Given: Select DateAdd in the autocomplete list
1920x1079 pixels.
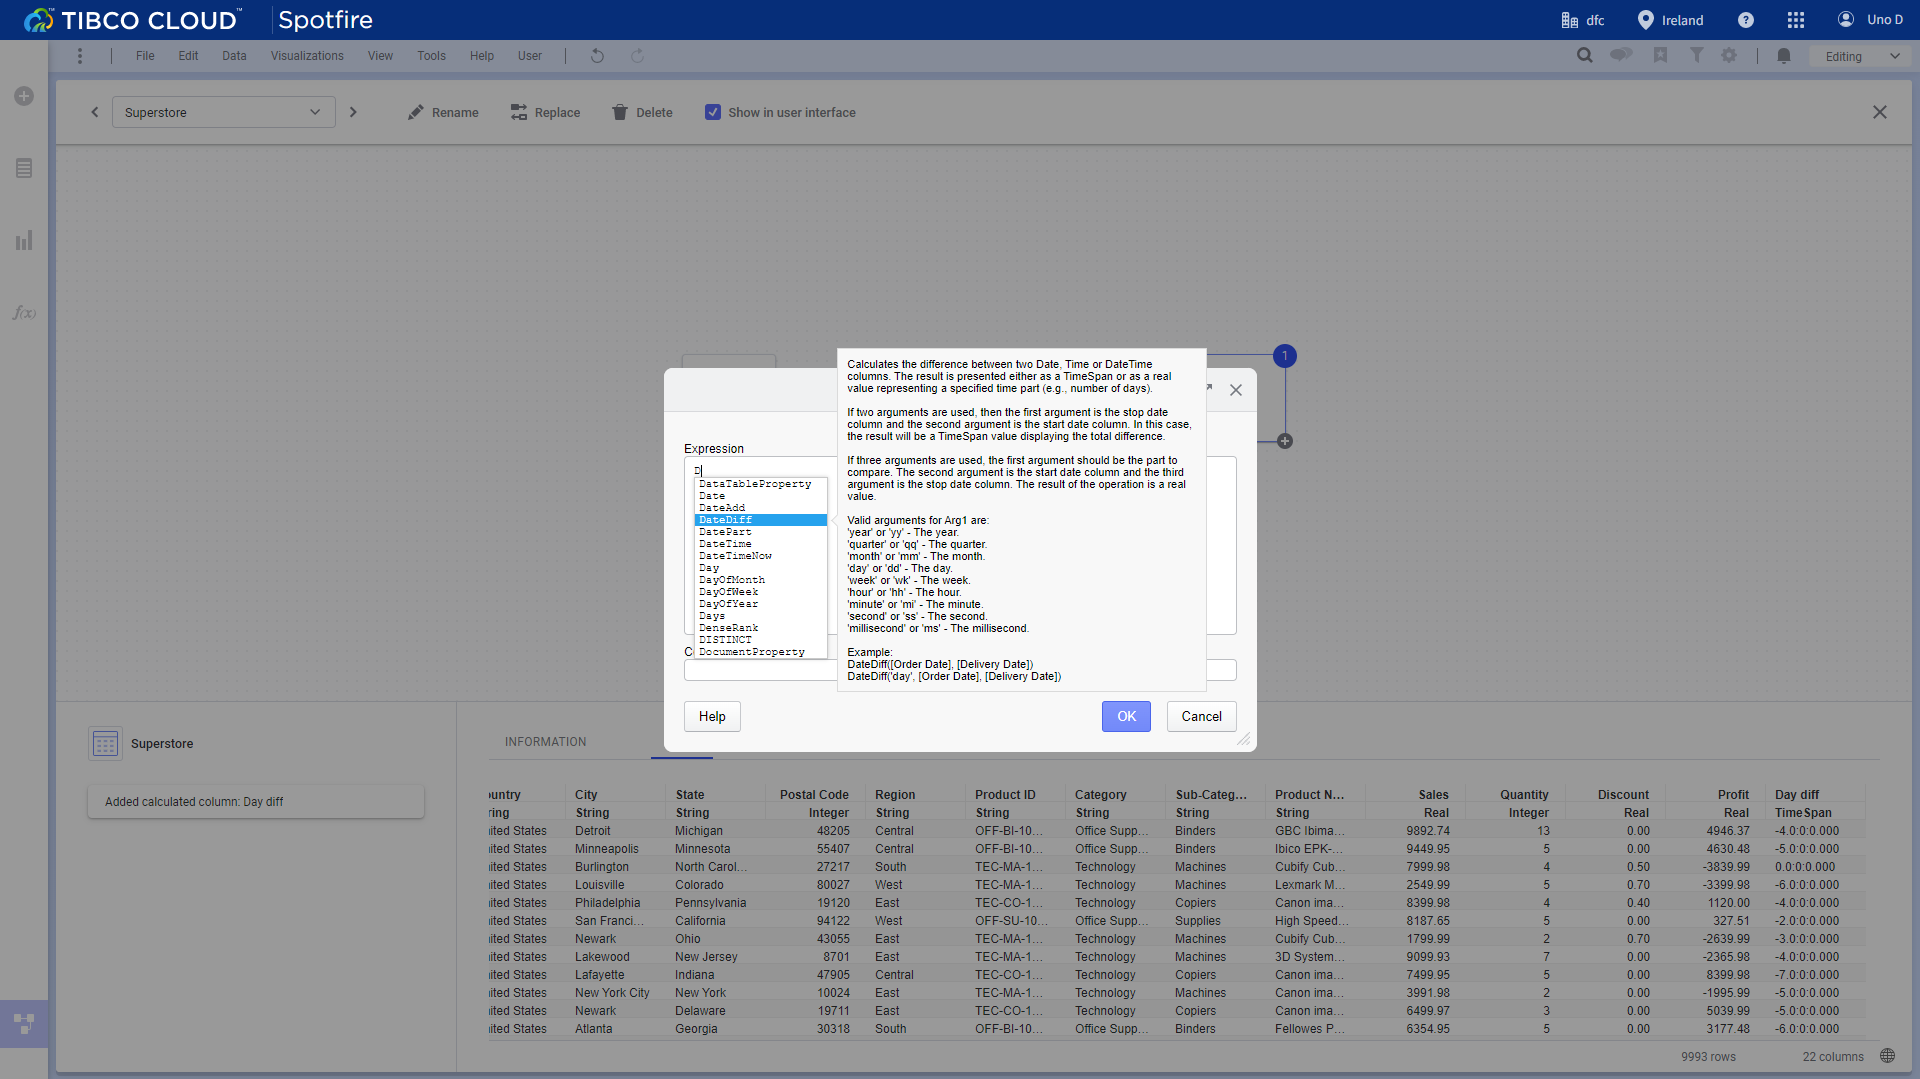Looking at the screenshot, I should [x=760, y=508].
